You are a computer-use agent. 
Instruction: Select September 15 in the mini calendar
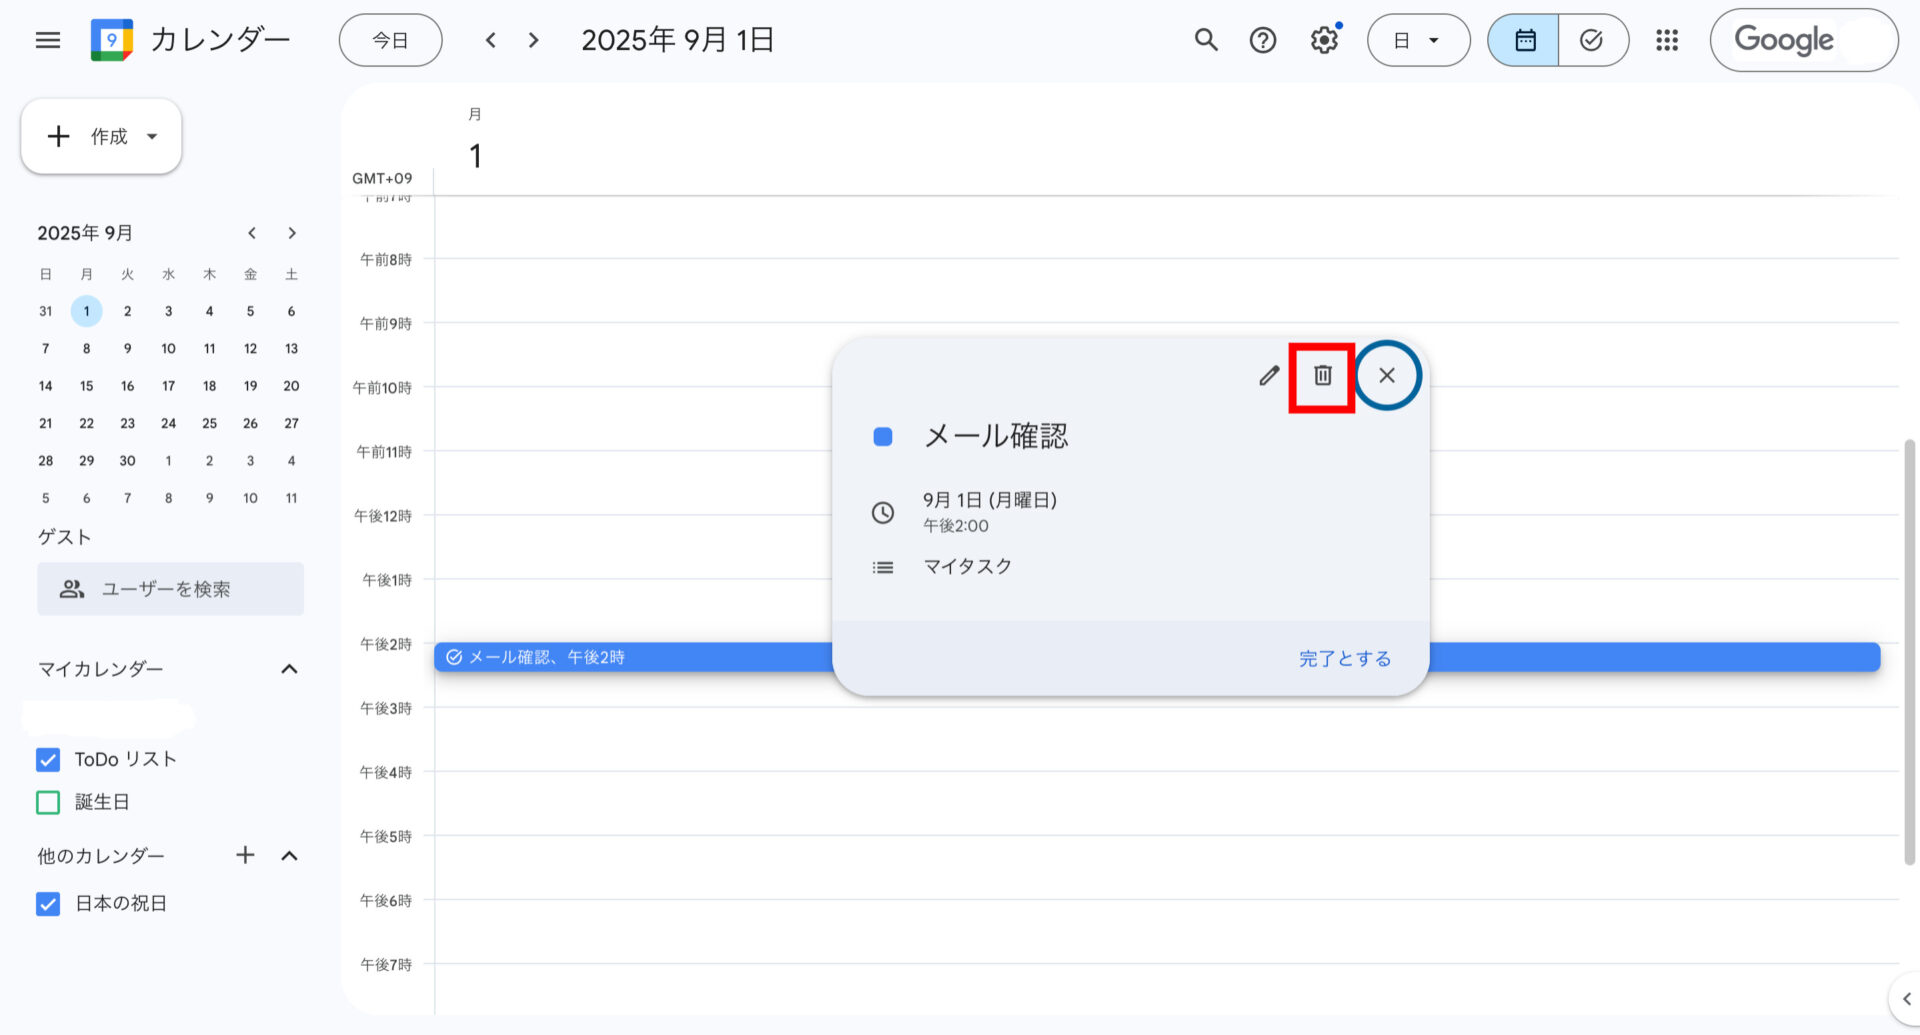pos(86,385)
